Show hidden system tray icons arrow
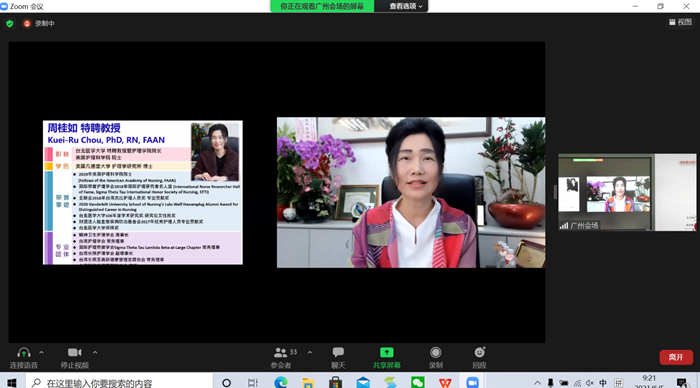Screen dimensions: 700x388 tap(538, 383)
